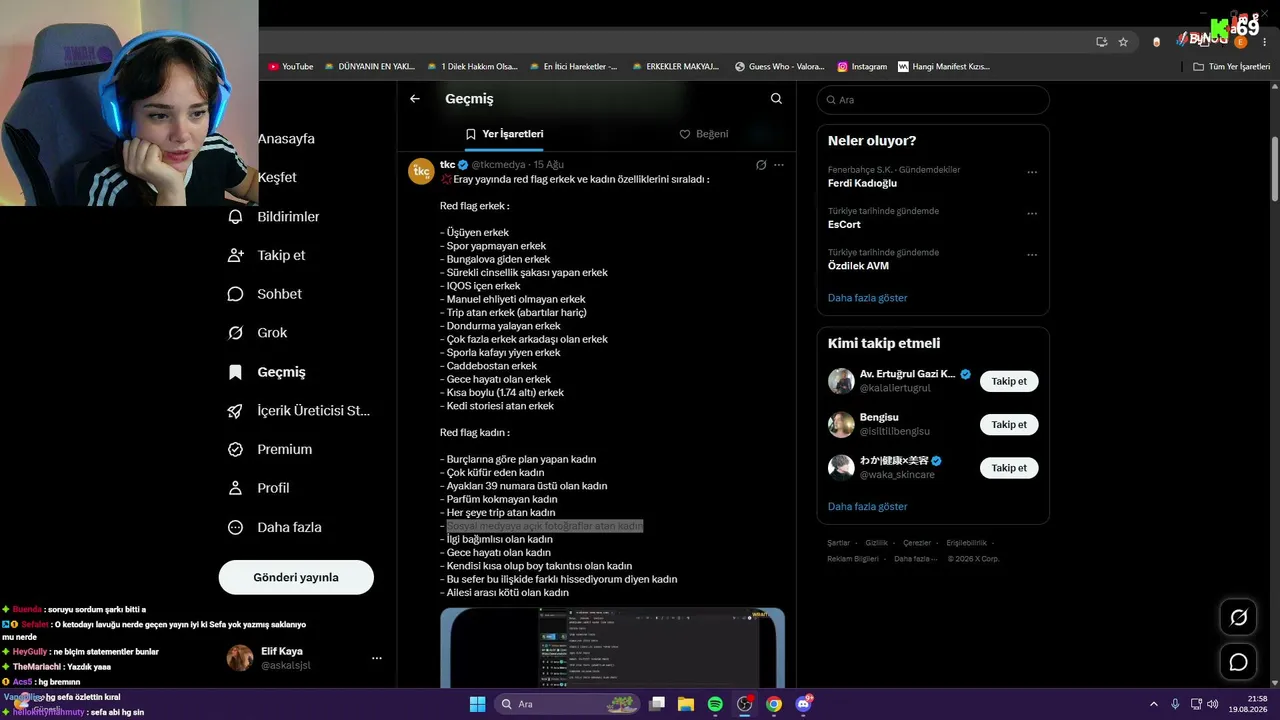The image size is (1280, 720).
Task: Open the En İtici Hareketler bookmark
Action: pyautogui.click(x=573, y=67)
